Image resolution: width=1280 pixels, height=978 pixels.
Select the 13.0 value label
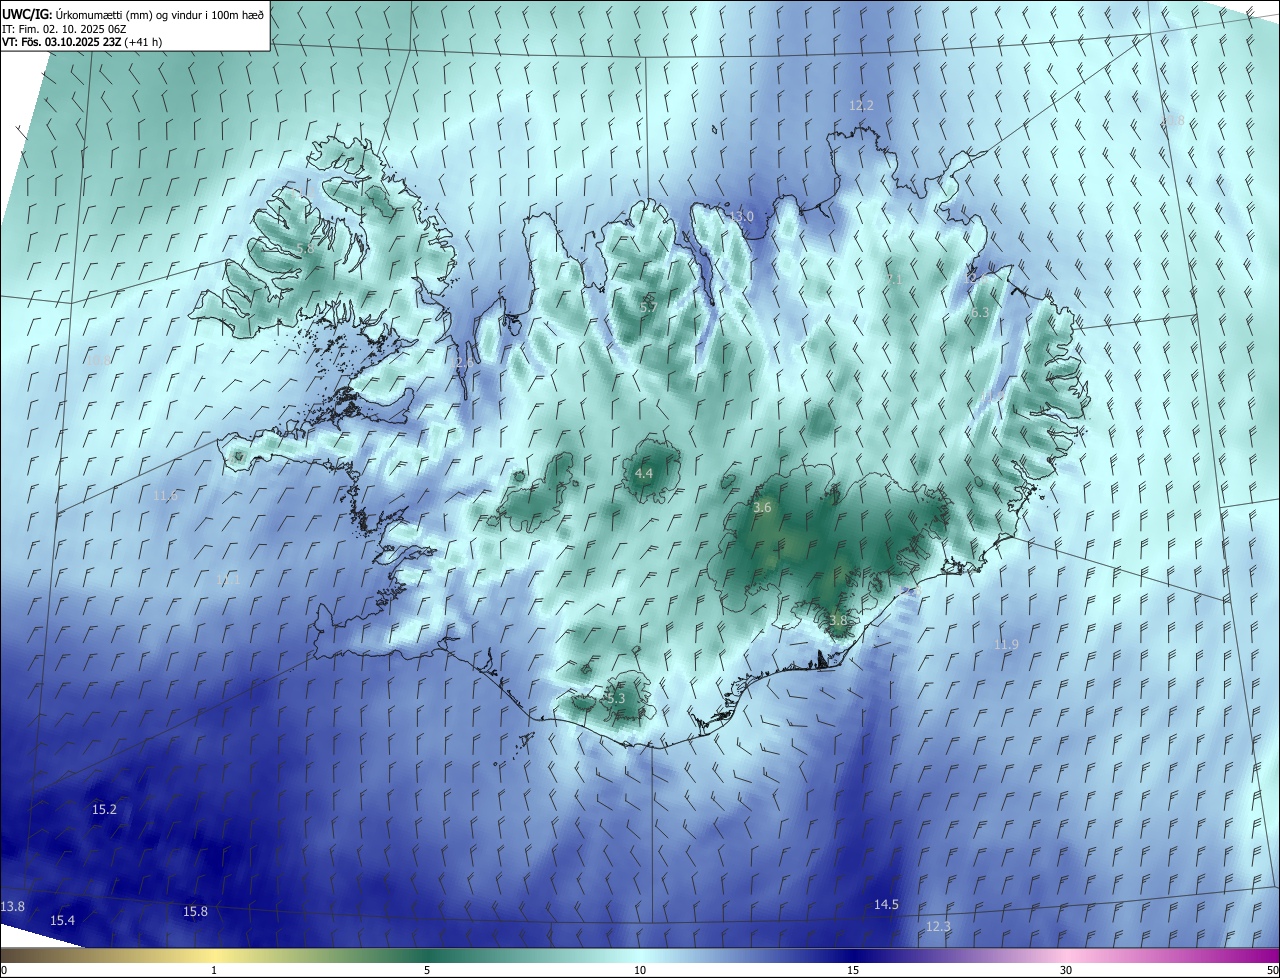(741, 216)
